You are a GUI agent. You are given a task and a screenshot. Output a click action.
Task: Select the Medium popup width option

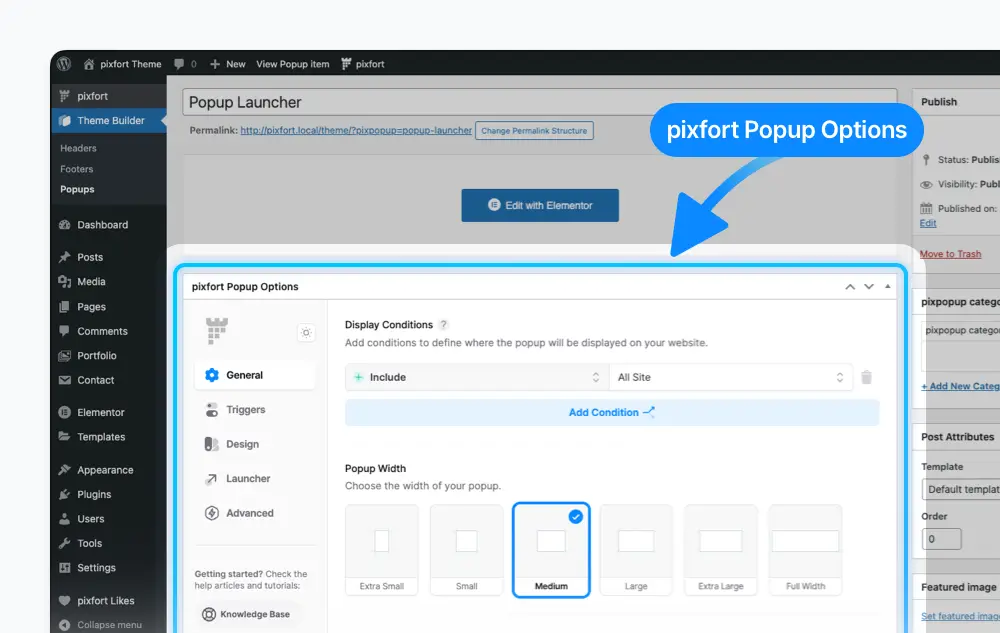tap(551, 550)
